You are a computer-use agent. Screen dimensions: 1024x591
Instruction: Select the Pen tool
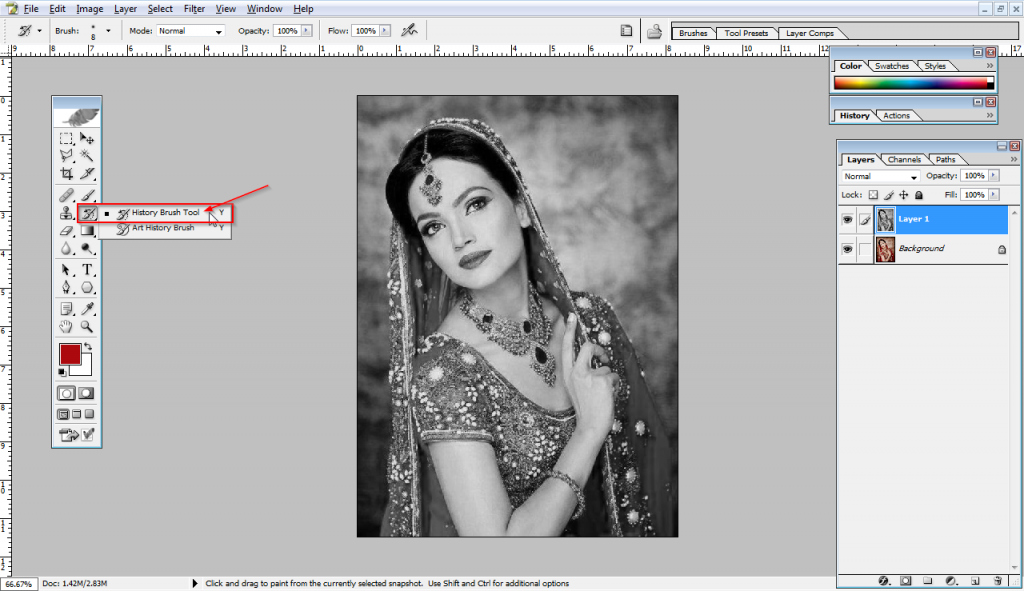click(66, 287)
